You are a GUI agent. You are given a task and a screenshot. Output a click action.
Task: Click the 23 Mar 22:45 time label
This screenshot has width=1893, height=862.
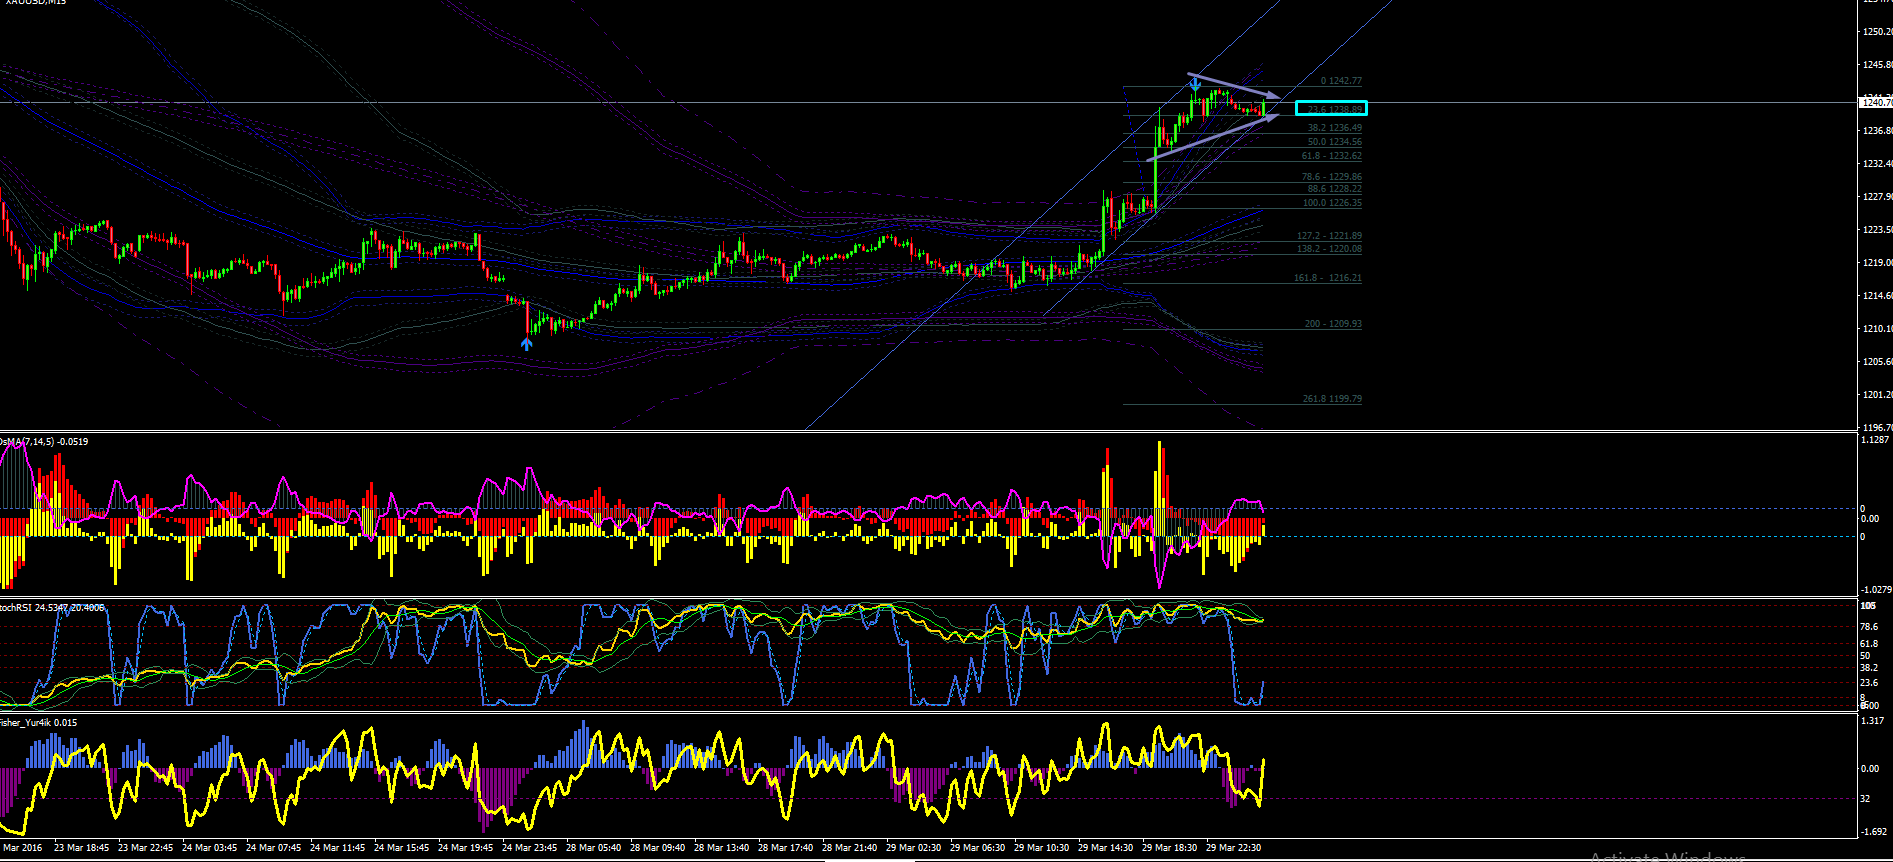tap(146, 848)
